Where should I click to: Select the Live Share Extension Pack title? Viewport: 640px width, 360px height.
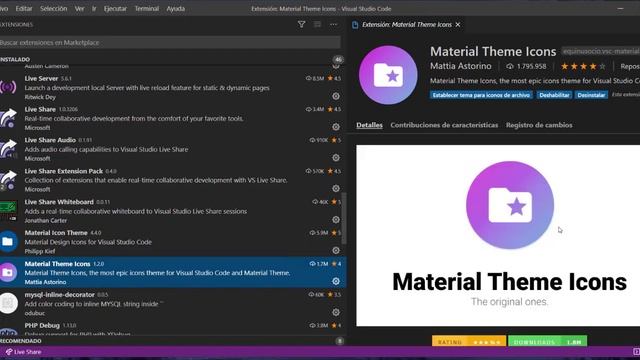pyautogui.click(x=64, y=171)
